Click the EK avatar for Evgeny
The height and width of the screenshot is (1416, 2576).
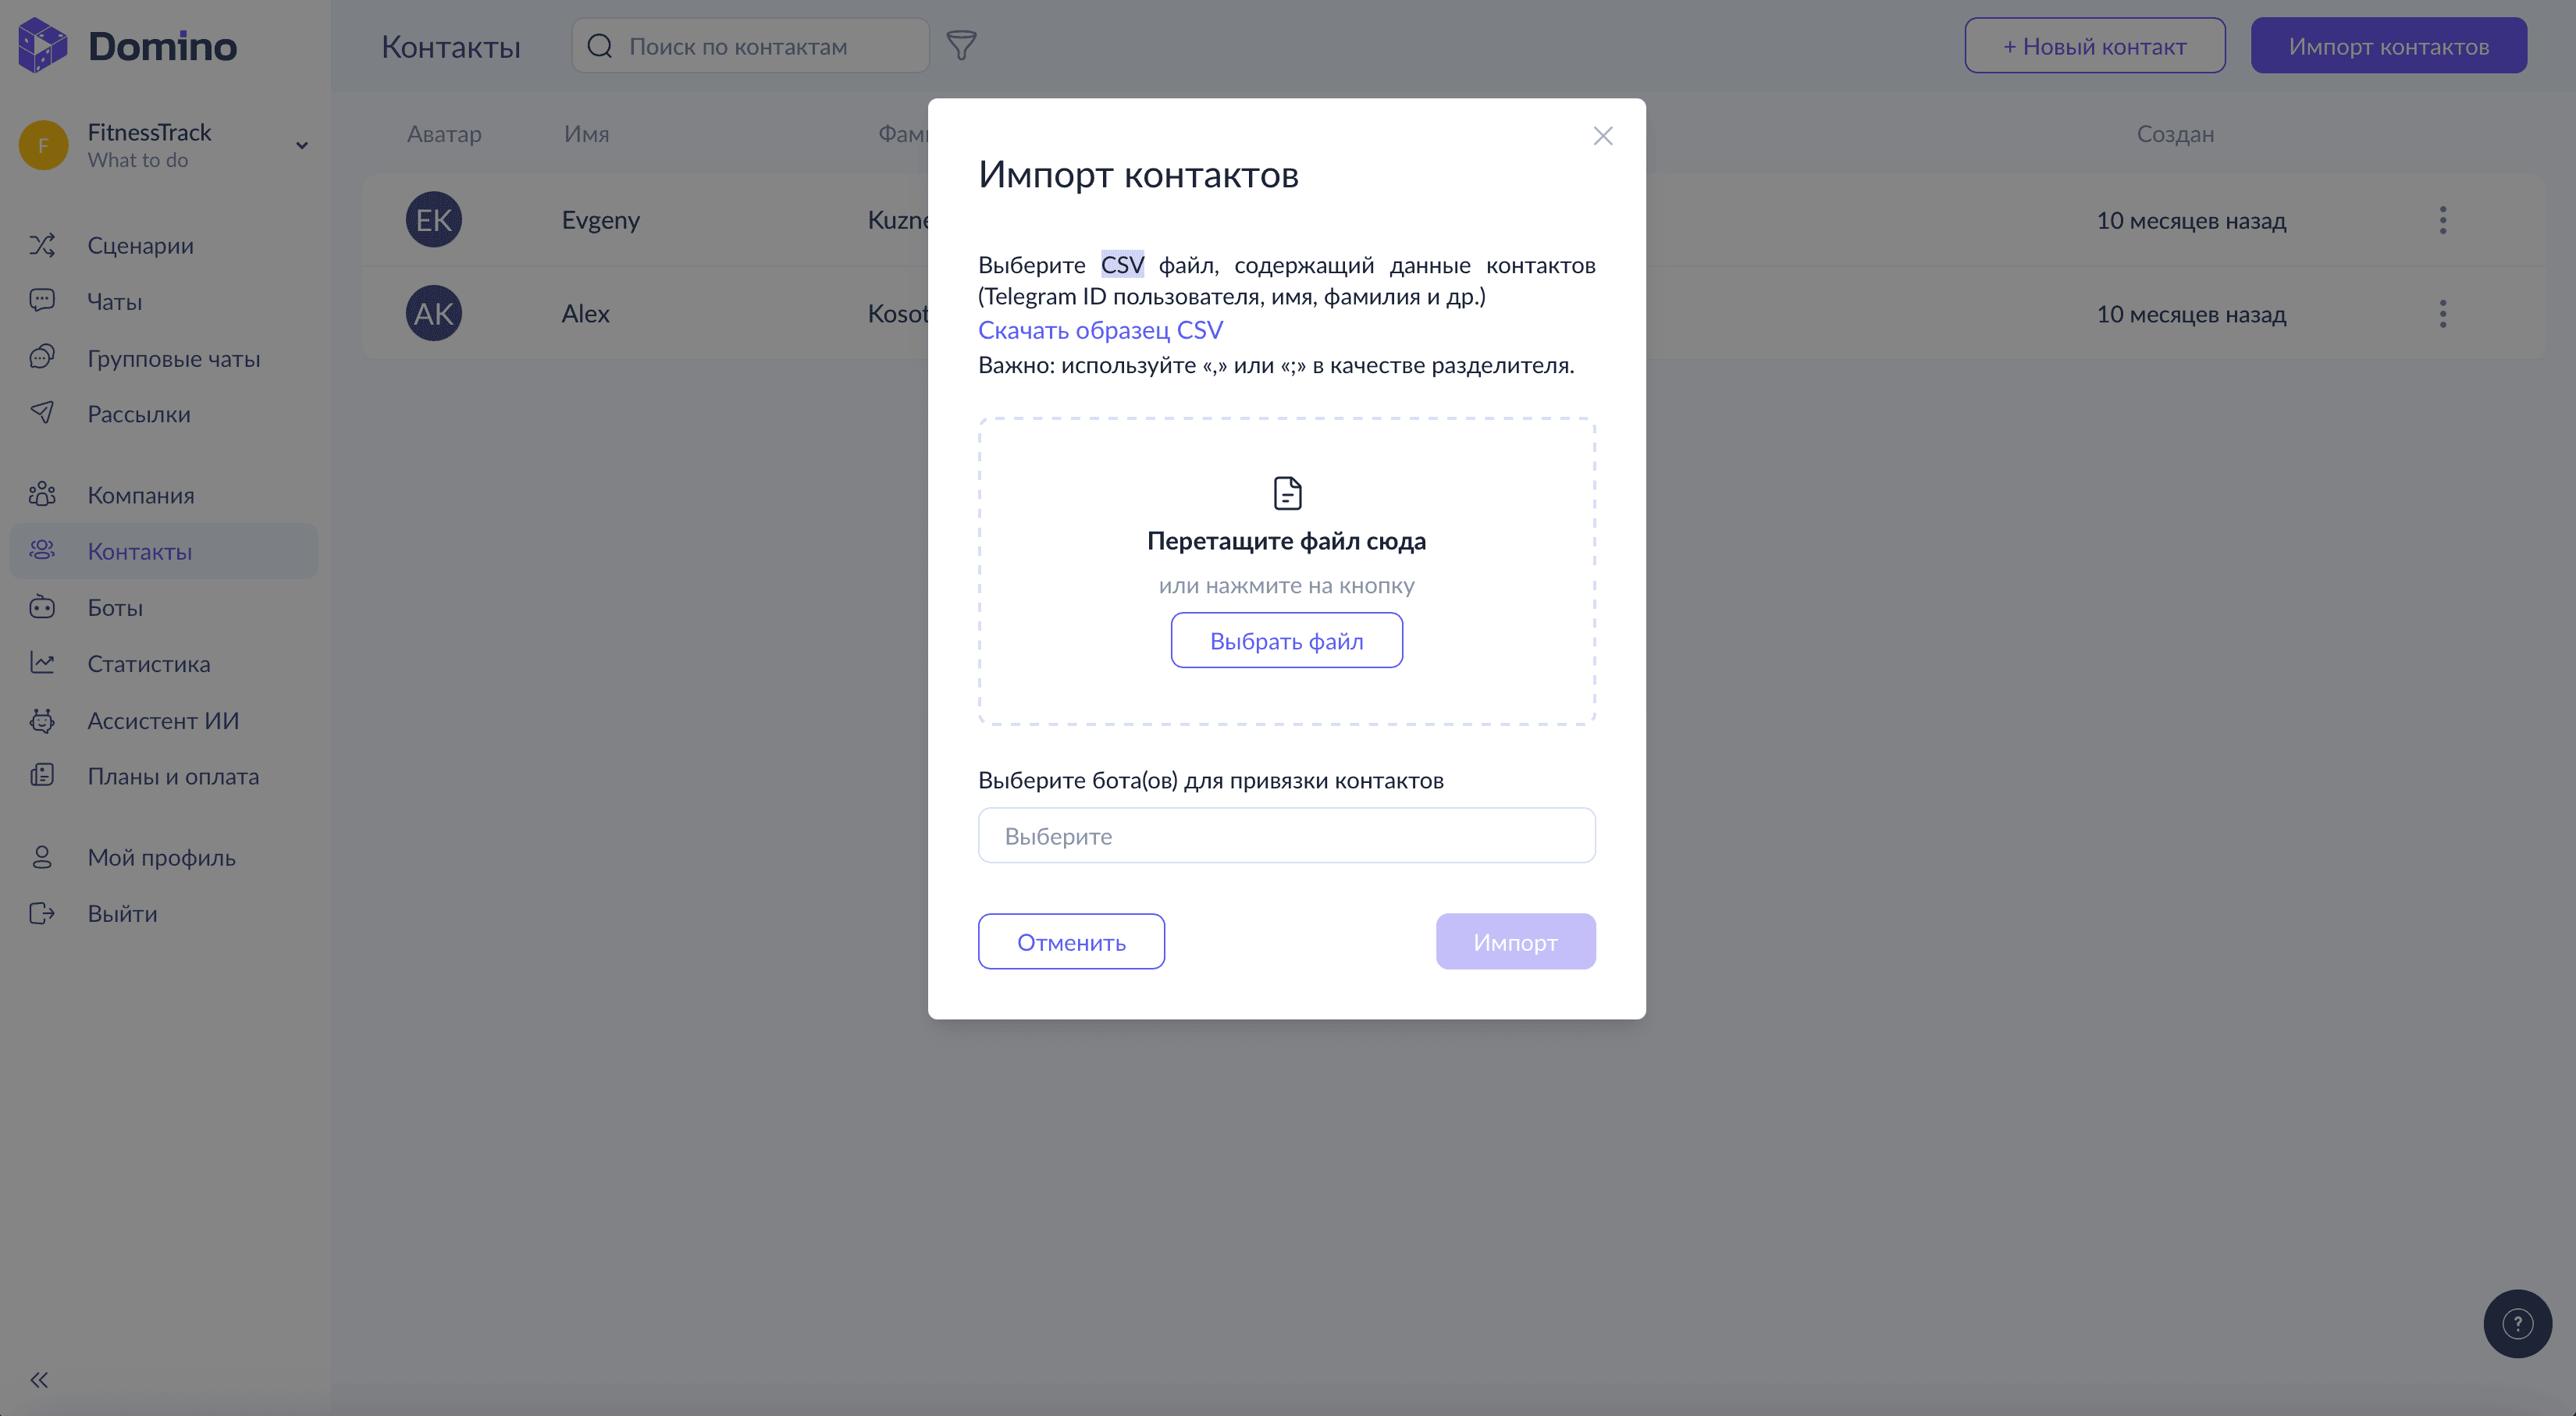433,220
